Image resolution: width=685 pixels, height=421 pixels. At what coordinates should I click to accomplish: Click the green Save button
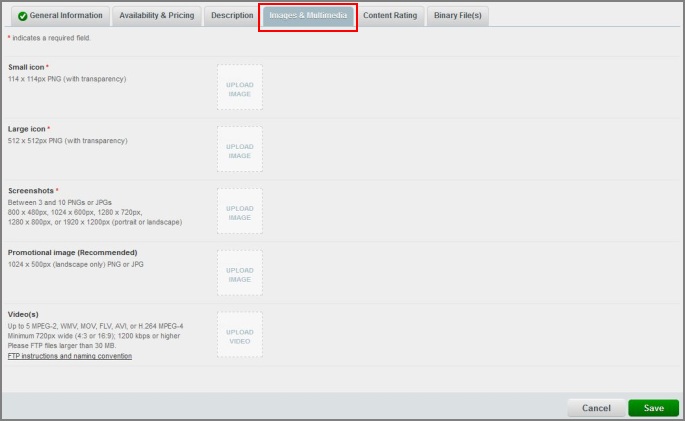tap(653, 408)
